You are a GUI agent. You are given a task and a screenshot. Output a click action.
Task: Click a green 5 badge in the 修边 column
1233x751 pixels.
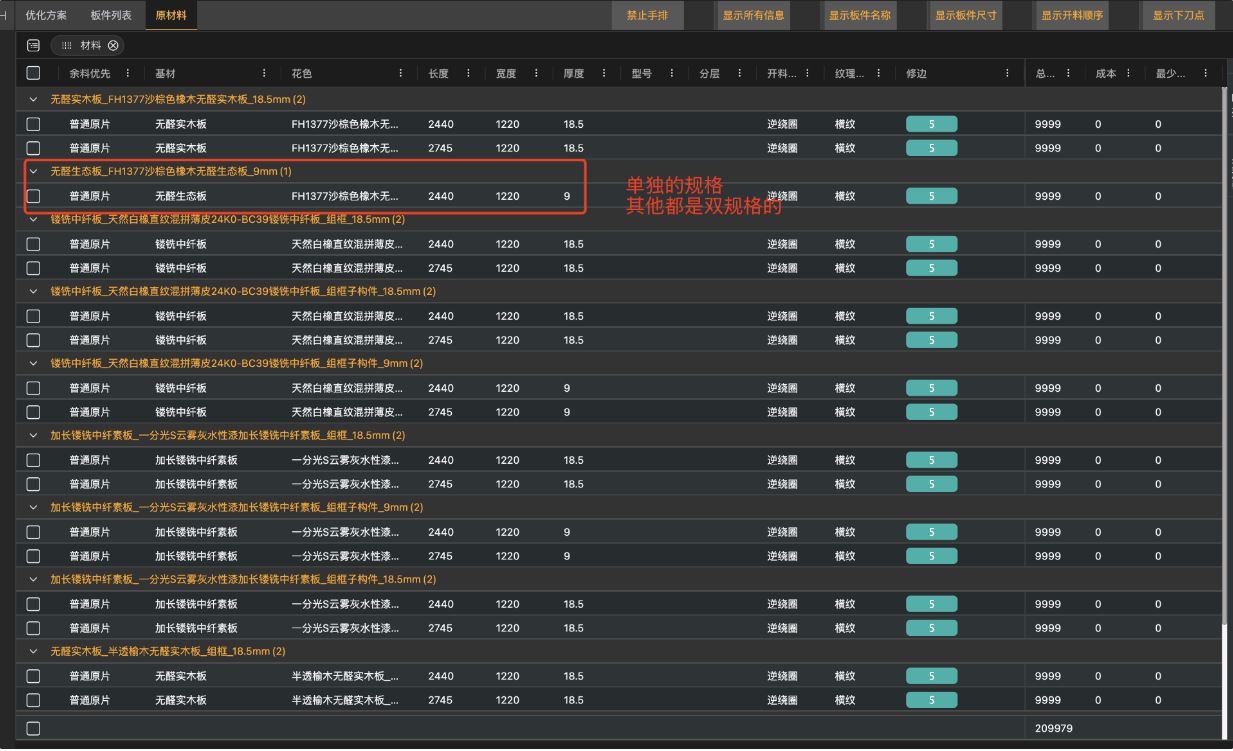931,124
